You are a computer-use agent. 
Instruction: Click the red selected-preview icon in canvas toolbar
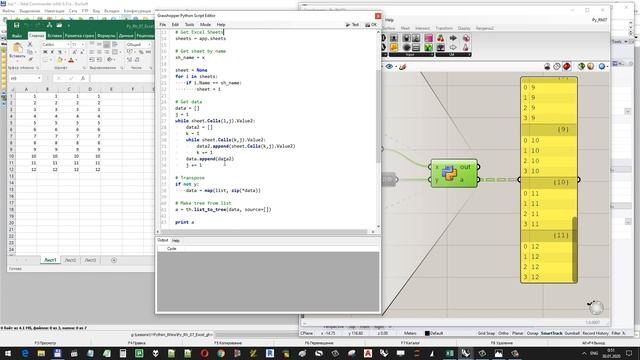567,66
